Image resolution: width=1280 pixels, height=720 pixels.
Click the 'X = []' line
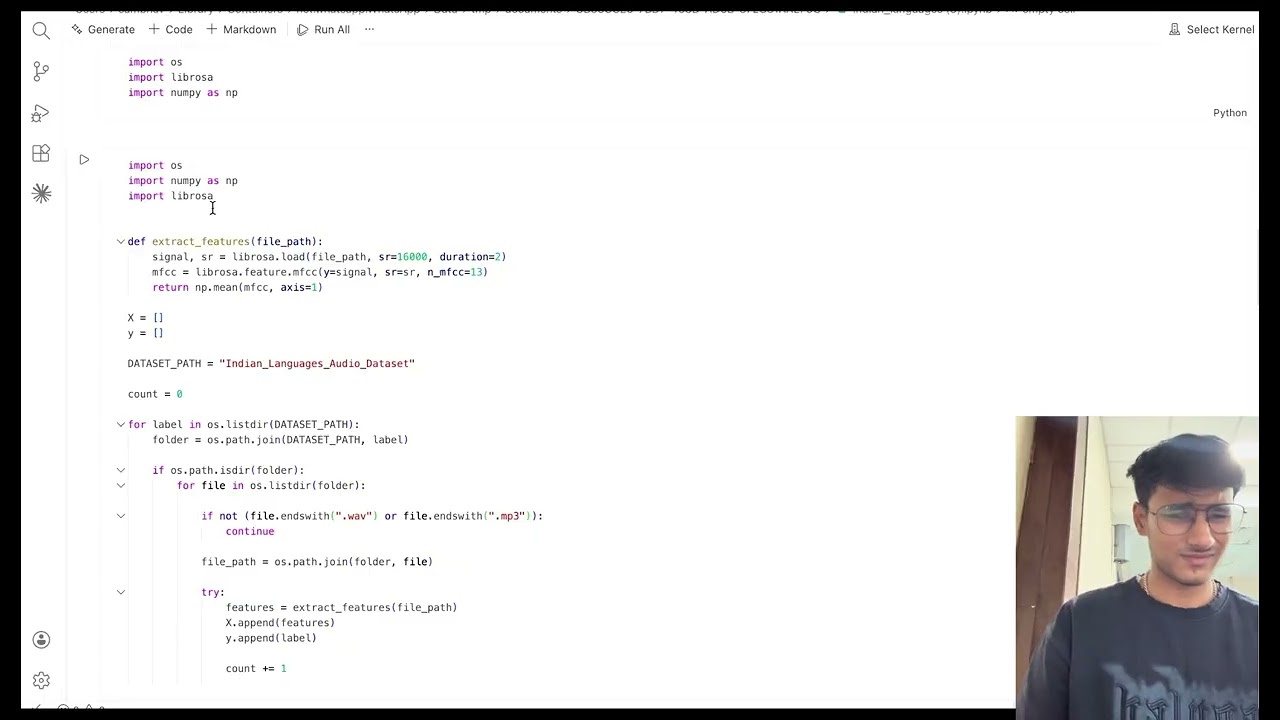[145, 318]
